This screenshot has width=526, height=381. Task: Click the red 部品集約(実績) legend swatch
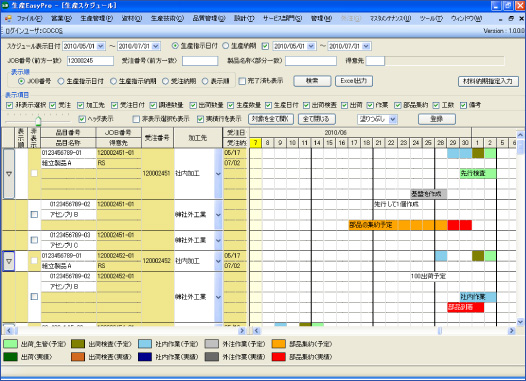(x=279, y=357)
